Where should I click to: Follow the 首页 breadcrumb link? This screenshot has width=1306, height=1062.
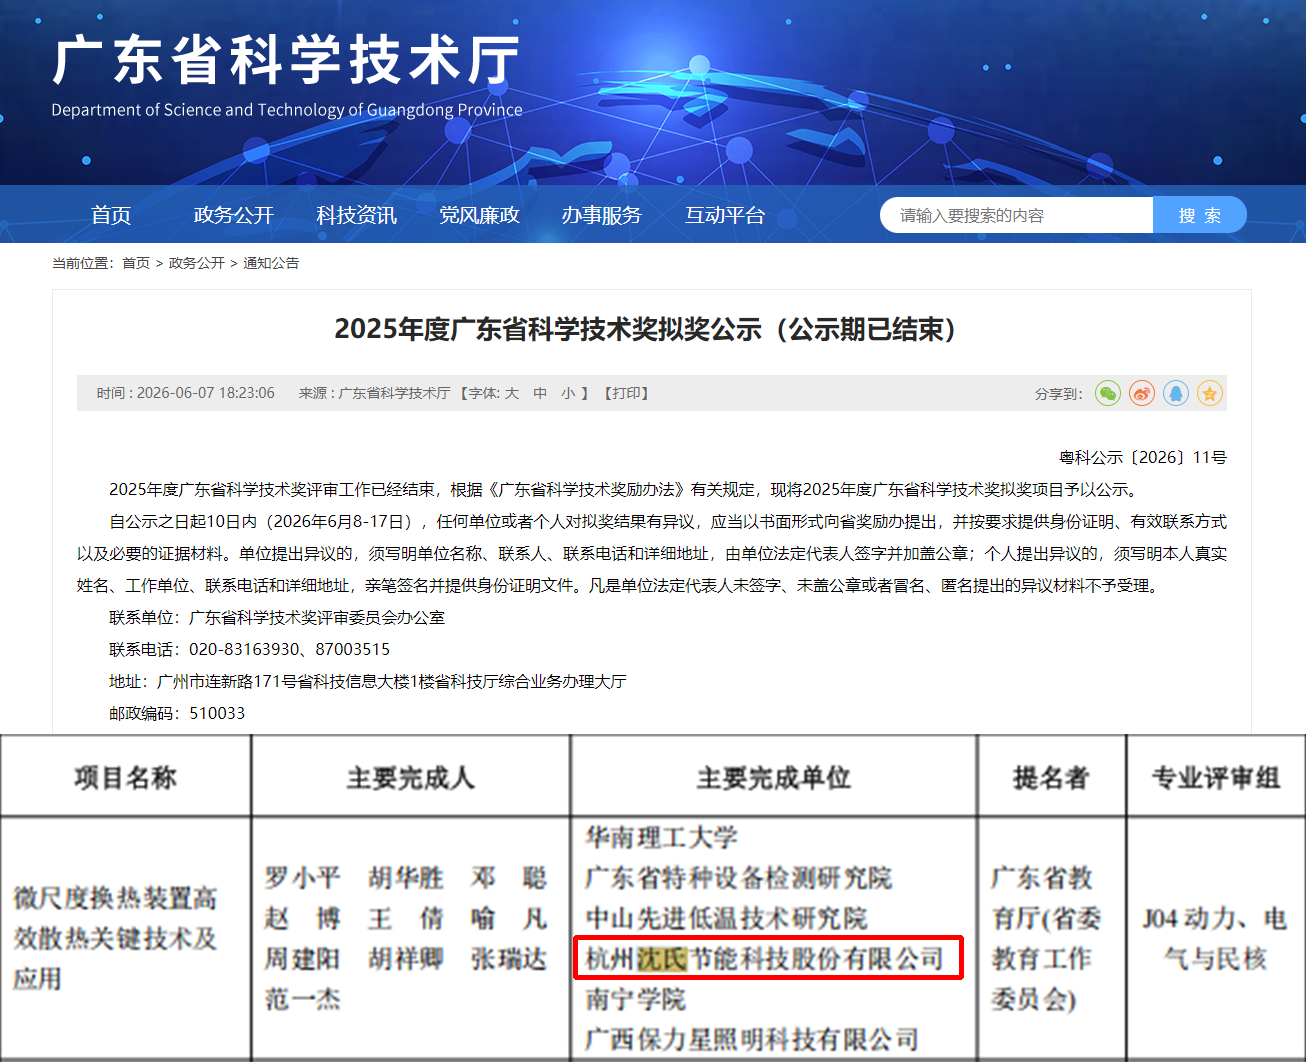136,263
